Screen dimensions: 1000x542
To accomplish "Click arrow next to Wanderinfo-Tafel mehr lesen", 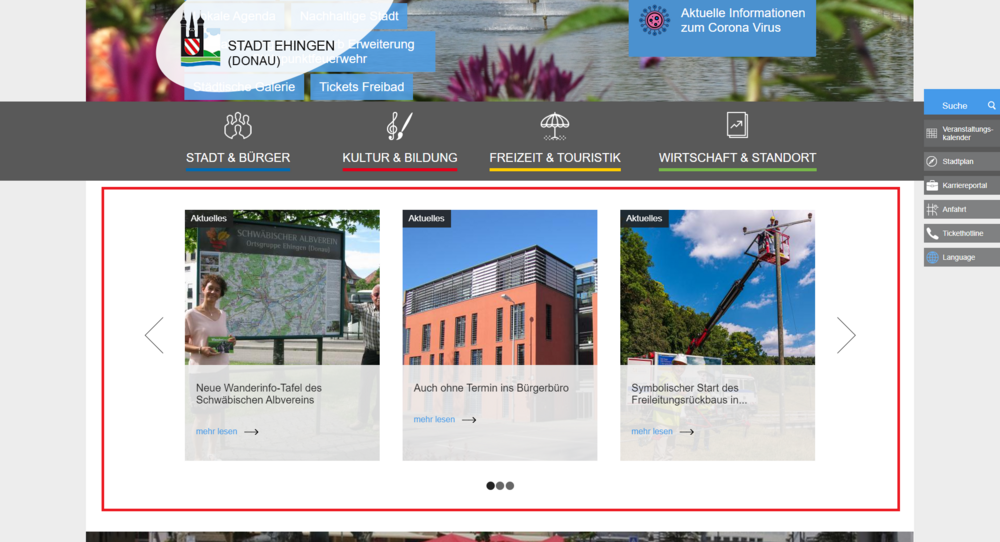I will pyautogui.click(x=251, y=432).
